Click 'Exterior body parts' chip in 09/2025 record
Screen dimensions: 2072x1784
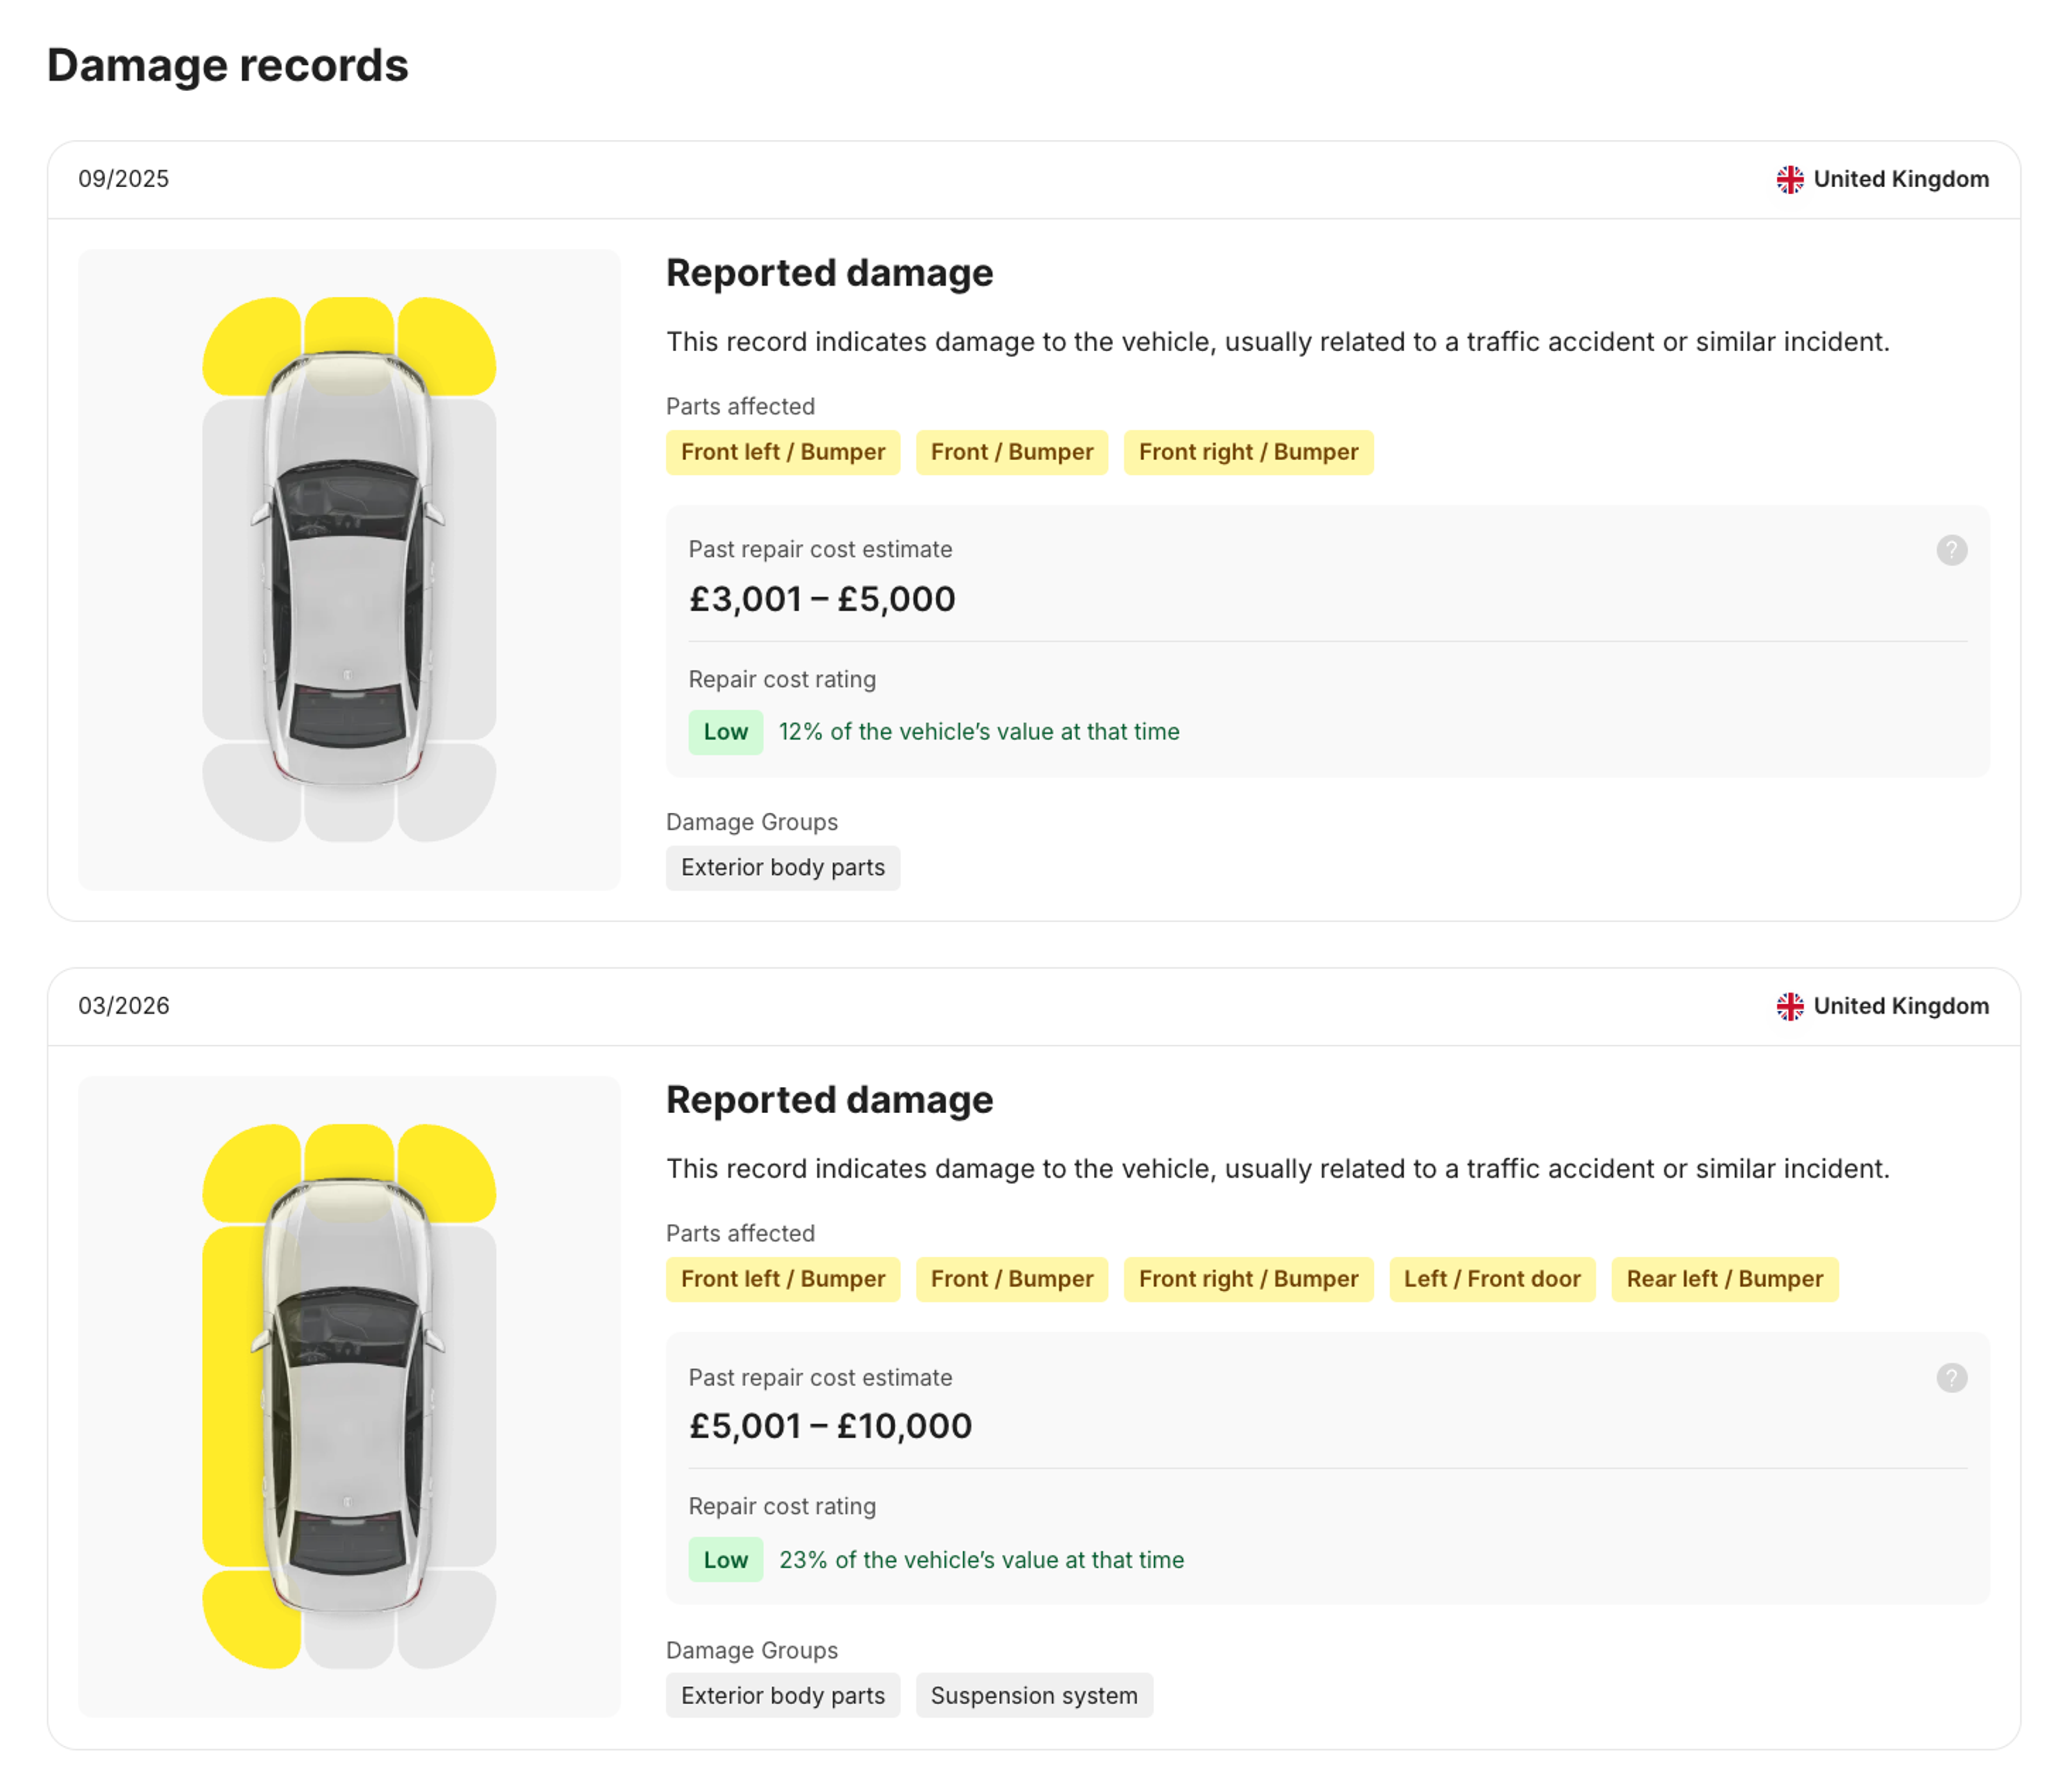click(783, 868)
